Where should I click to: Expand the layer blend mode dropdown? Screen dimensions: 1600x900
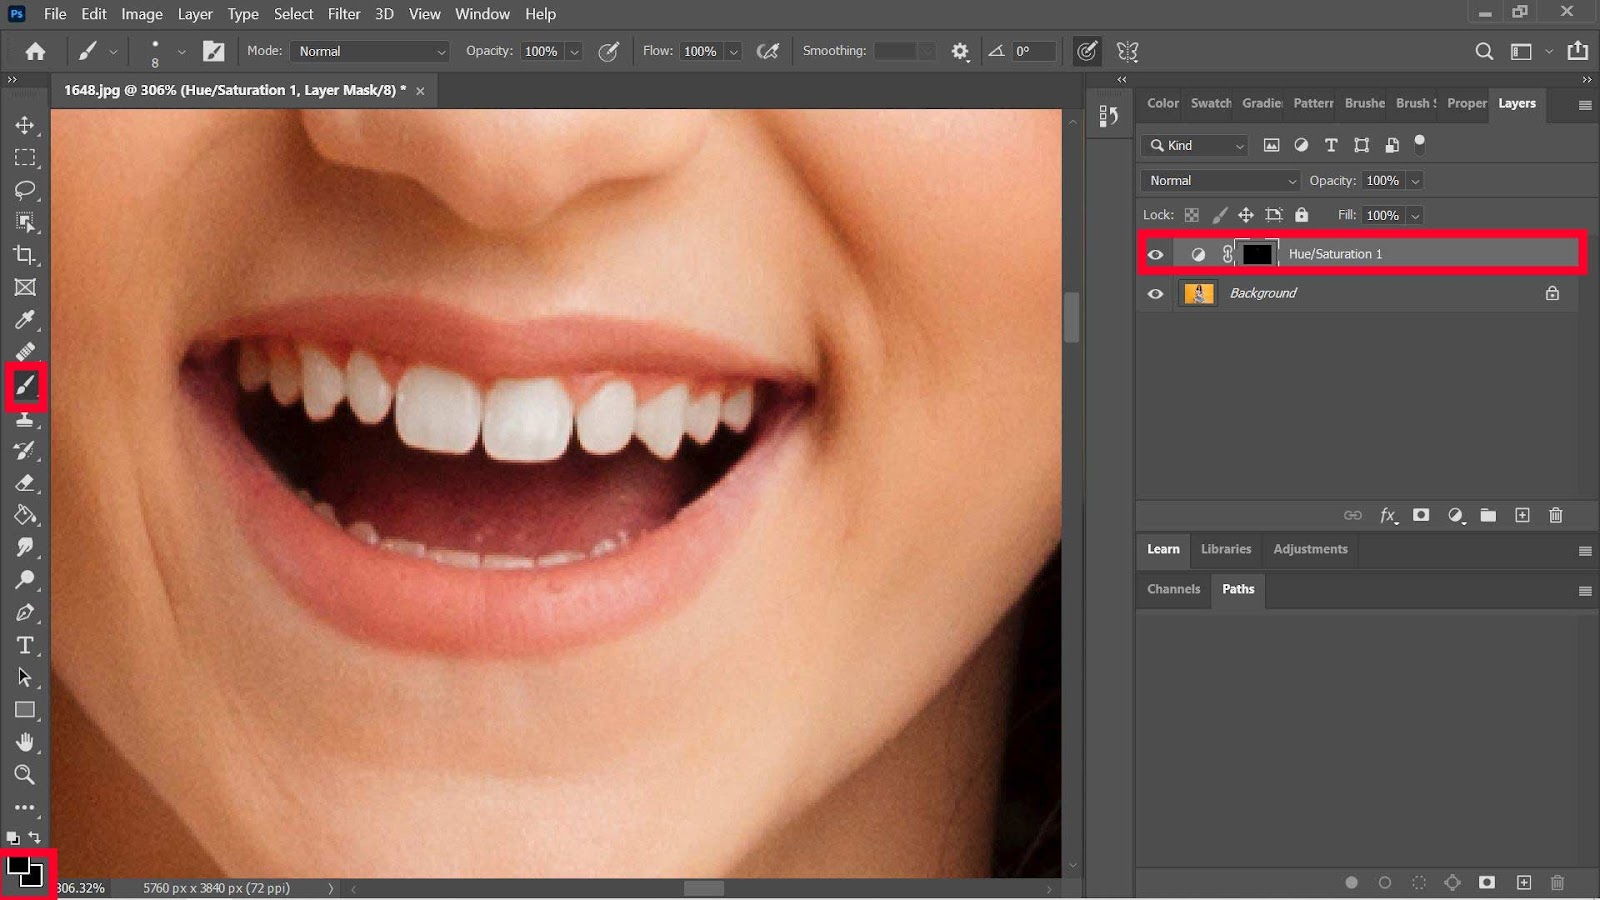(x=1220, y=181)
